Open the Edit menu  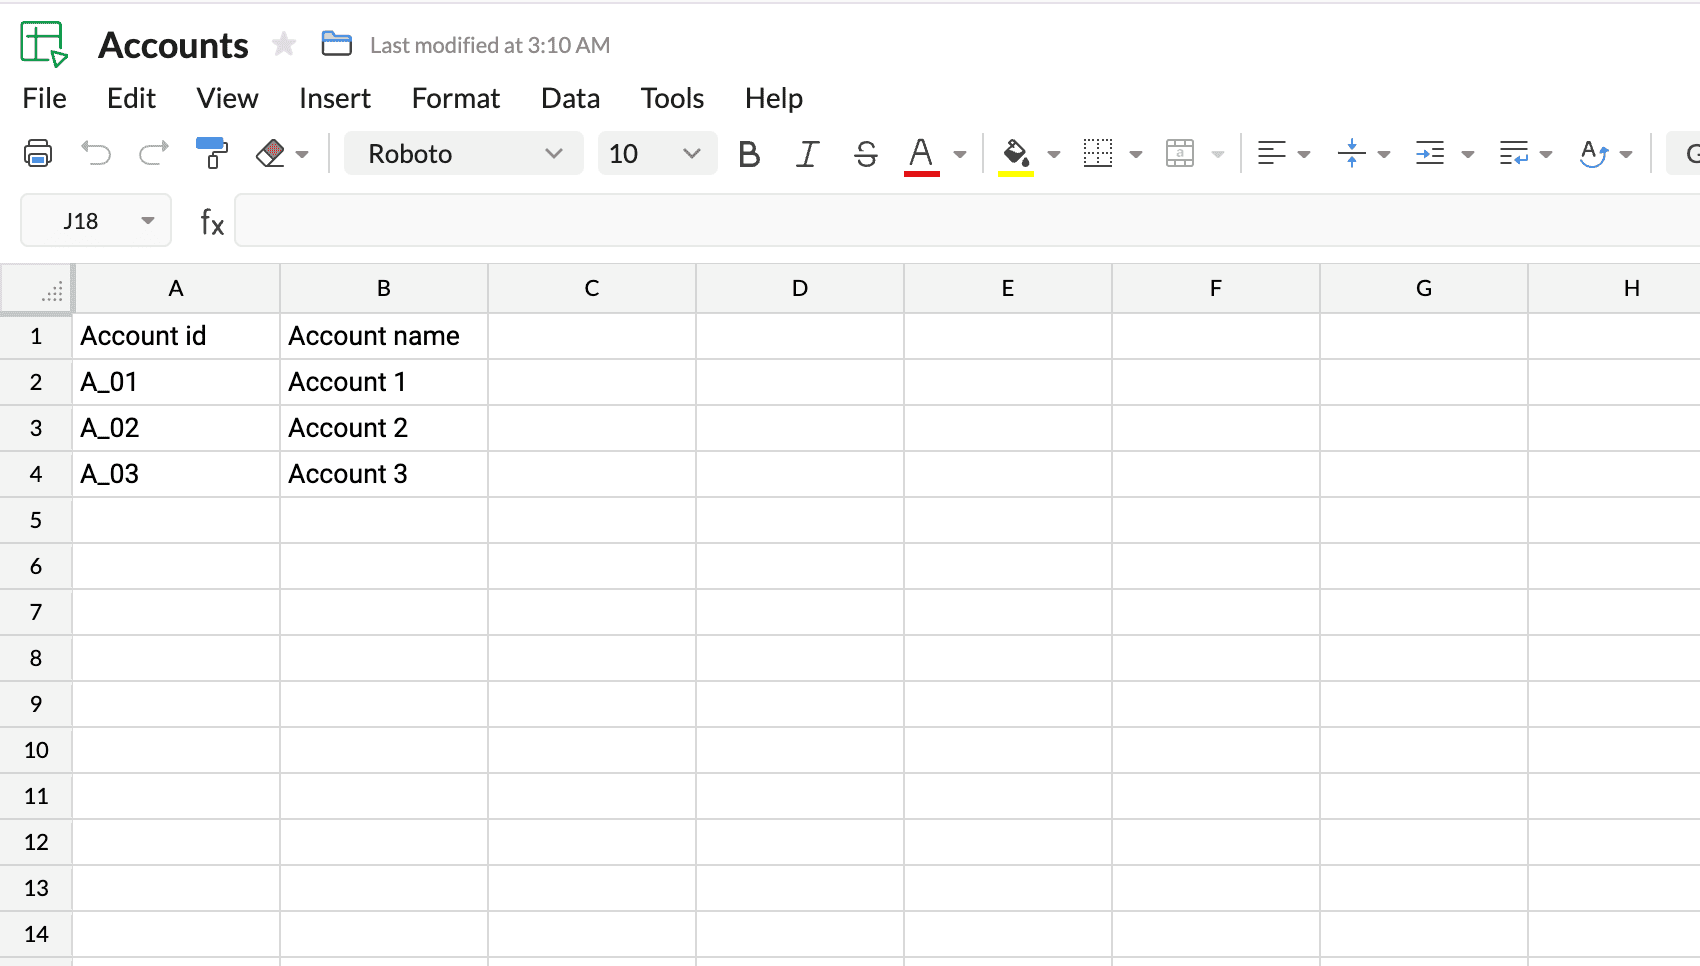coord(131,98)
